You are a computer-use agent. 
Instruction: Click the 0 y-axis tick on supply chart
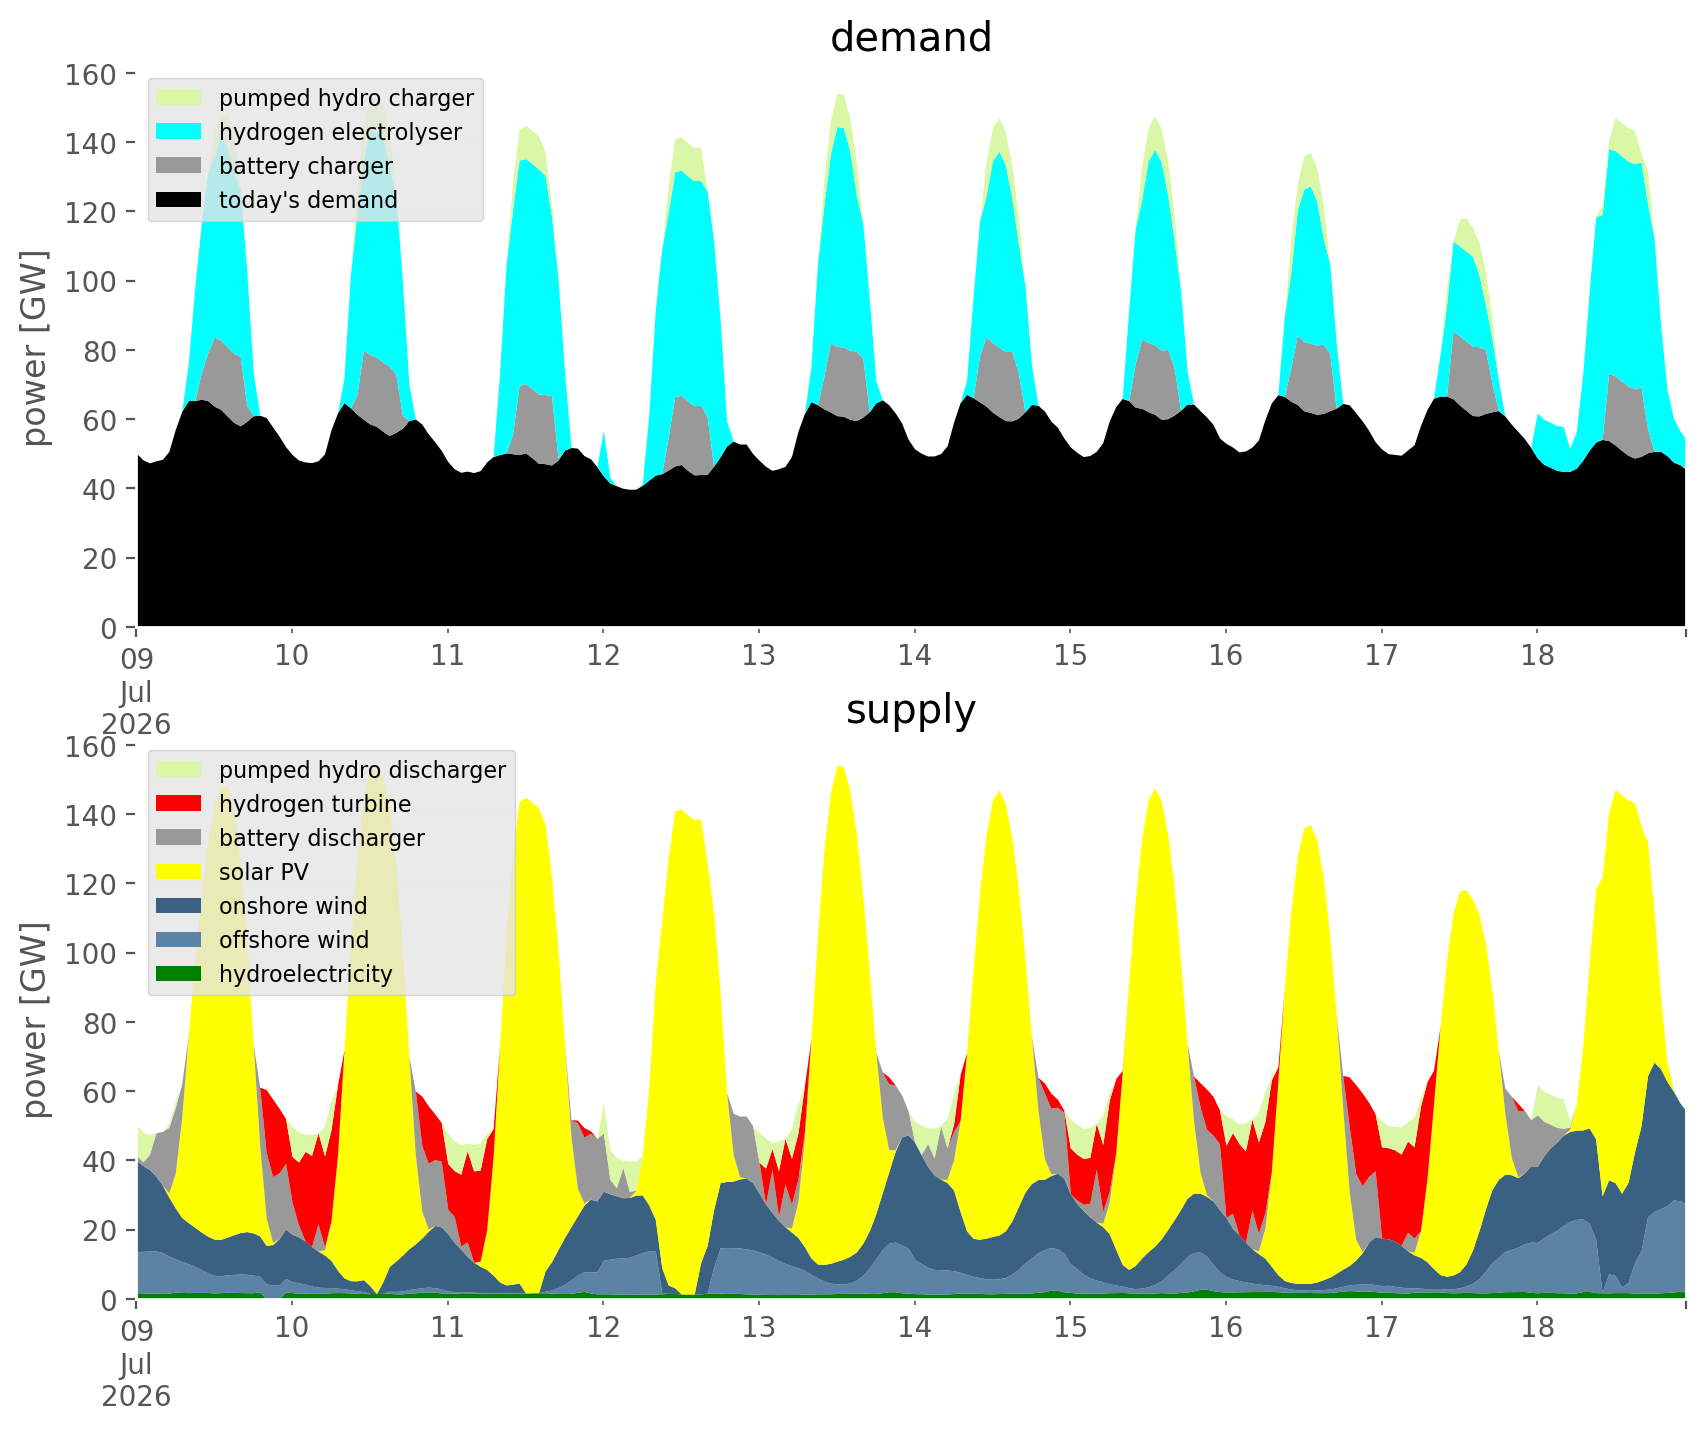(109, 1300)
